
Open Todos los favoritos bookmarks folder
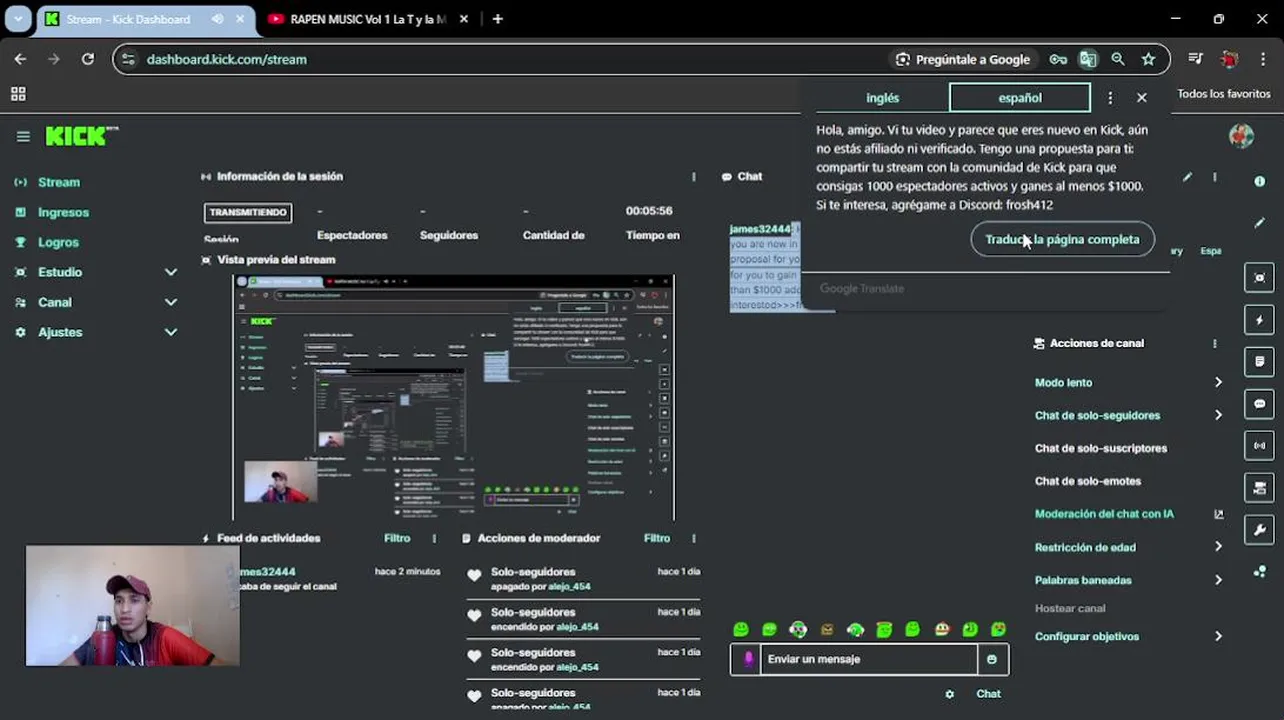[x=1224, y=94]
